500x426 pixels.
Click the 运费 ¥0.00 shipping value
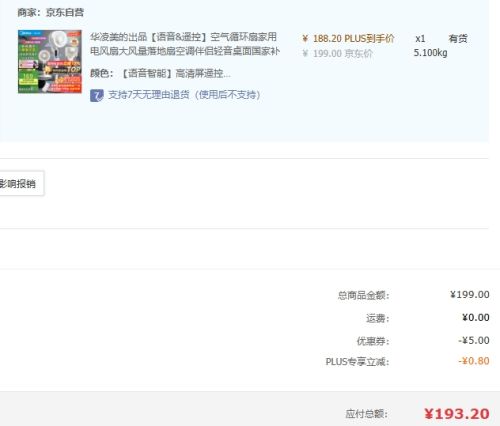click(476, 317)
